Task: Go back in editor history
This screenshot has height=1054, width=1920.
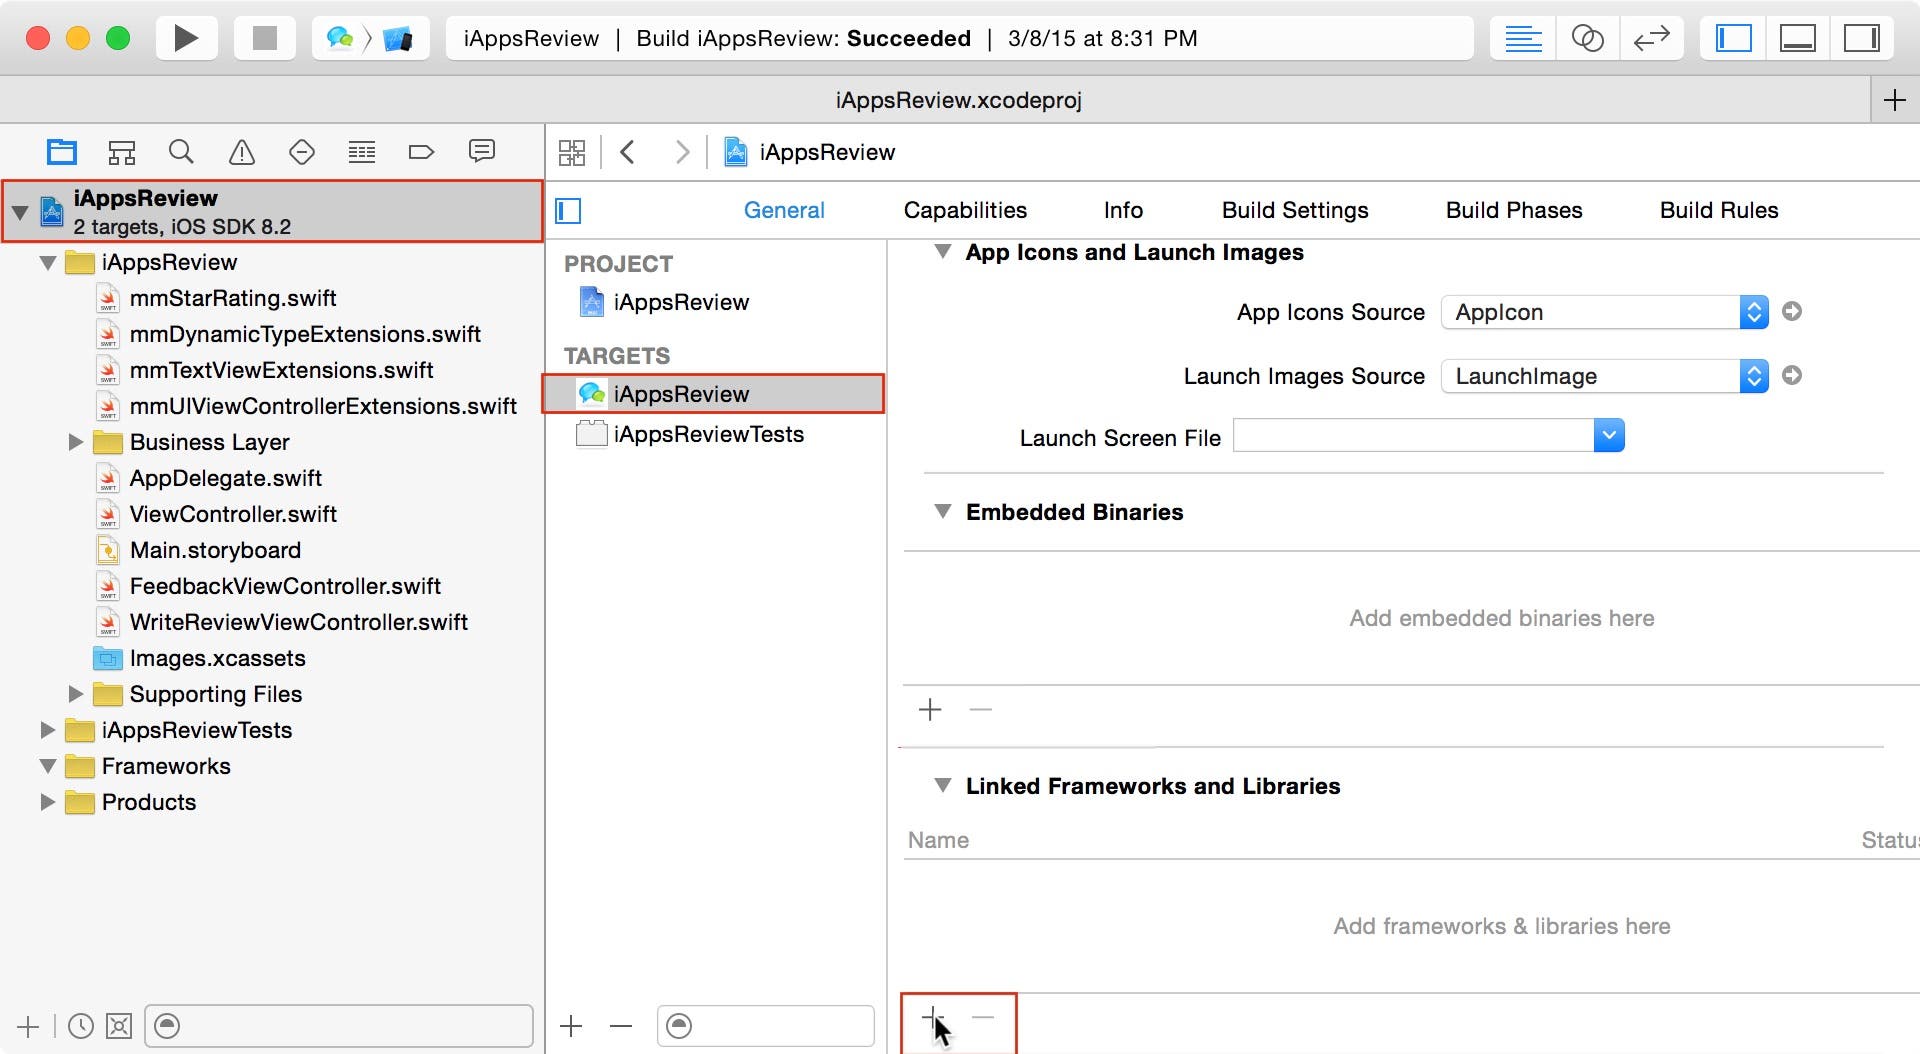Action: (x=628, y=152)
